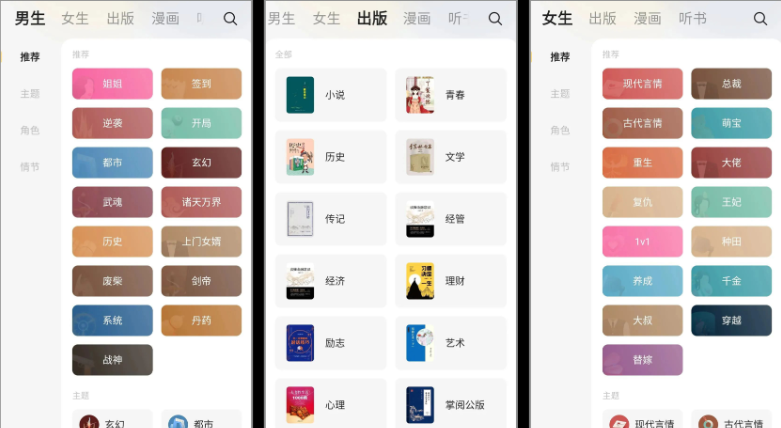Tap the 签到 tag
Image resolution: width=781 pixels, height=428 pixels.
[201, 84]
